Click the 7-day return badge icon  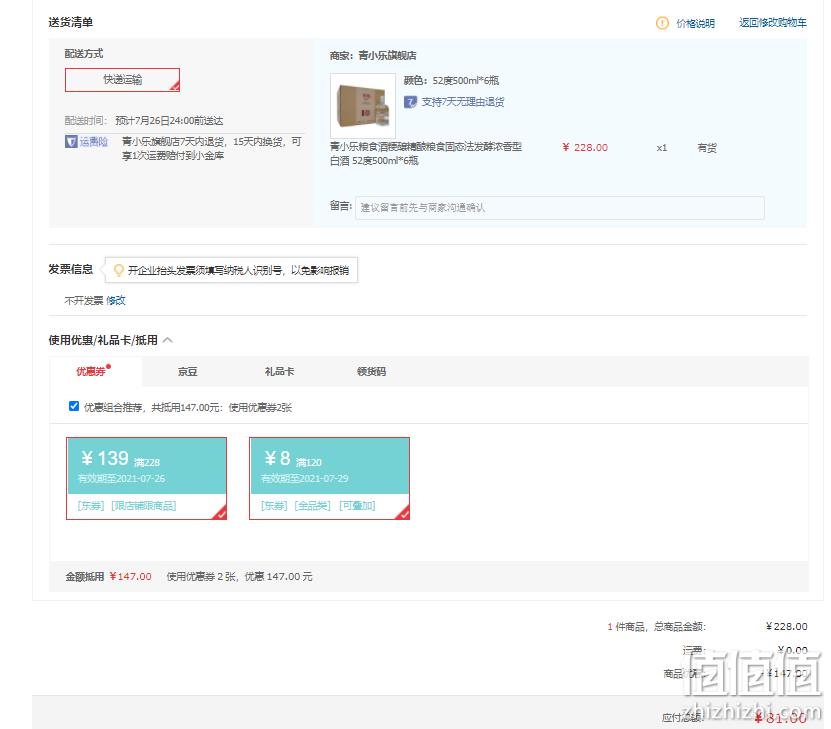coord(410,102)
